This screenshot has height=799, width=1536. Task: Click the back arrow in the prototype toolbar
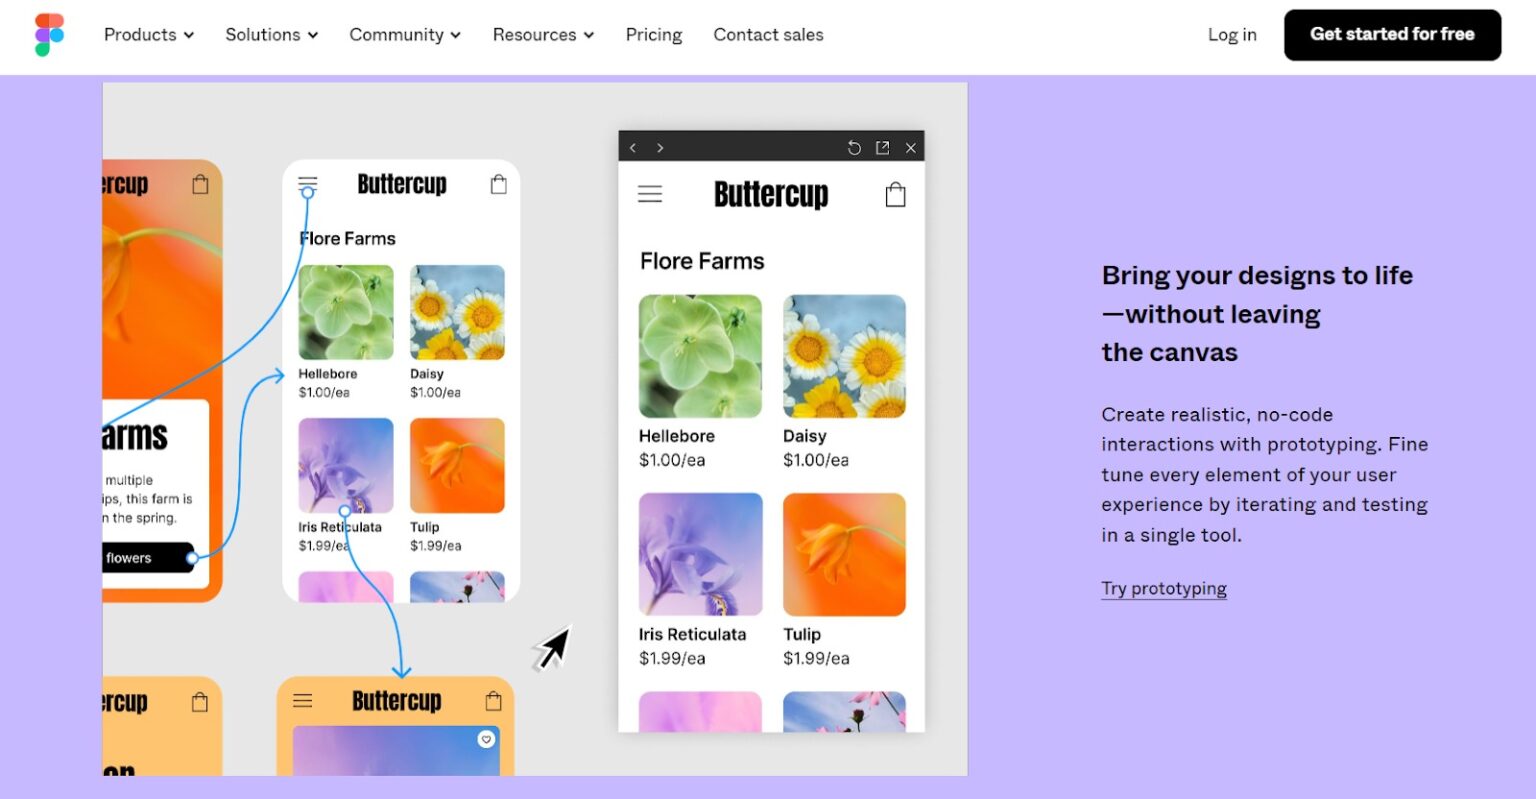(x=633, y=147)
